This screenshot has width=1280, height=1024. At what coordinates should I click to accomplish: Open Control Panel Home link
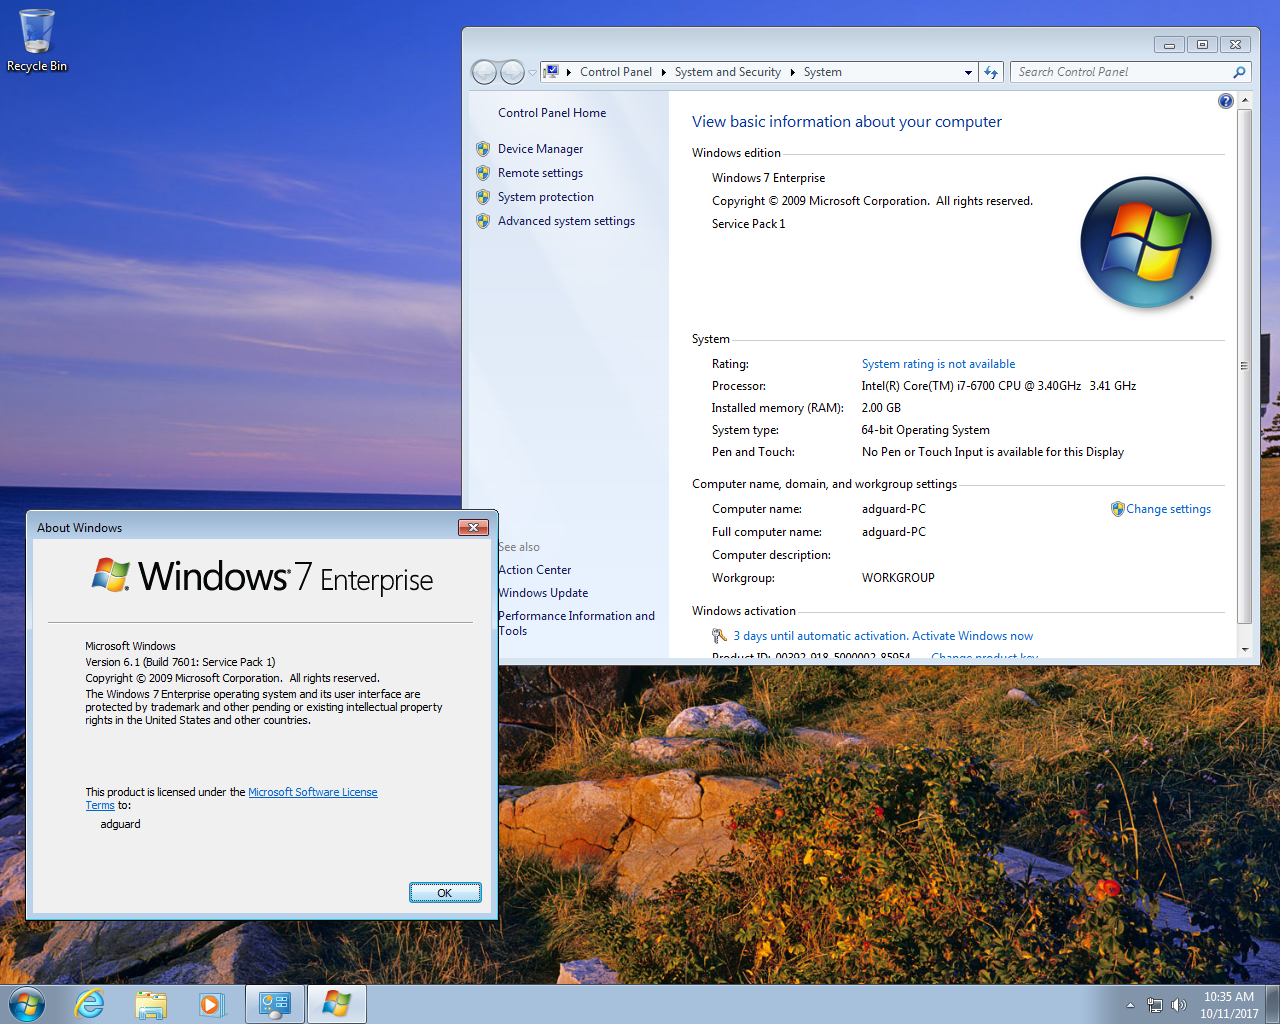click(552, 113)
